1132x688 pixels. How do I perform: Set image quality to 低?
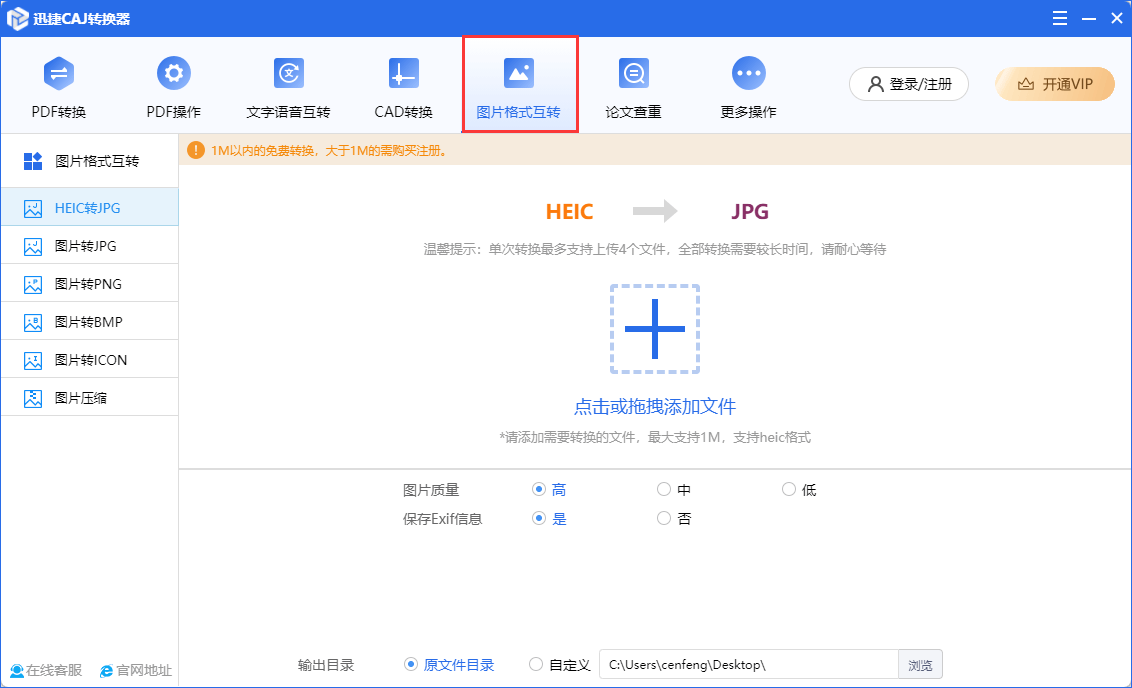[789, 490]
